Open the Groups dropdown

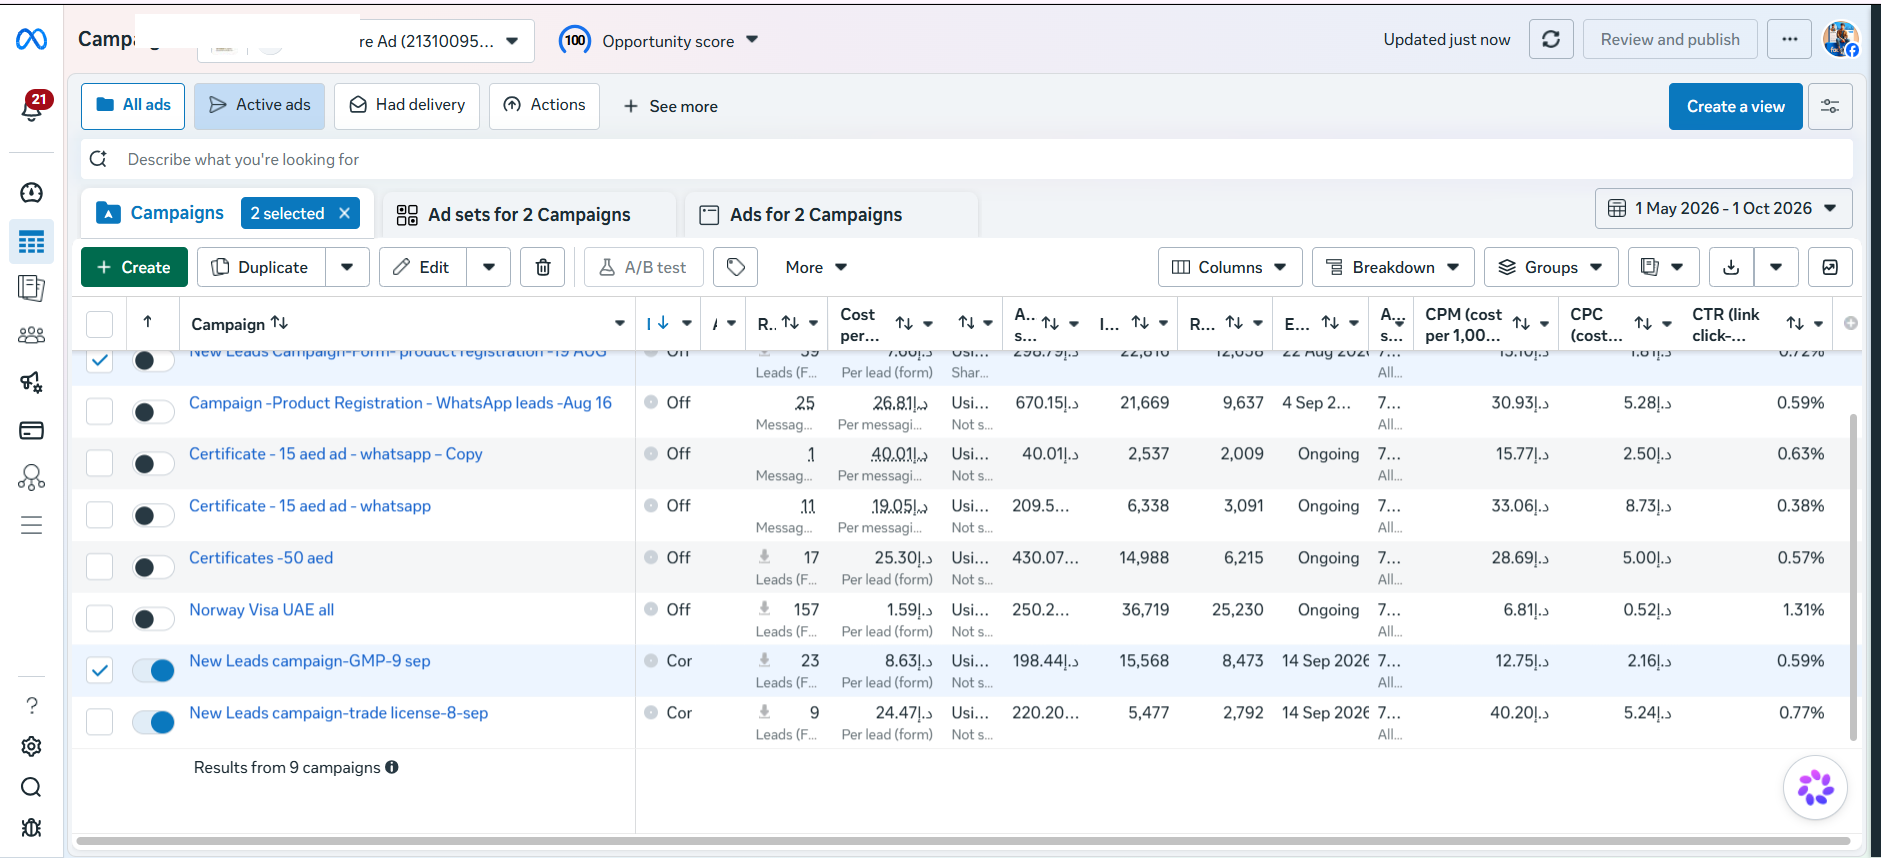tap(1551, 267)
